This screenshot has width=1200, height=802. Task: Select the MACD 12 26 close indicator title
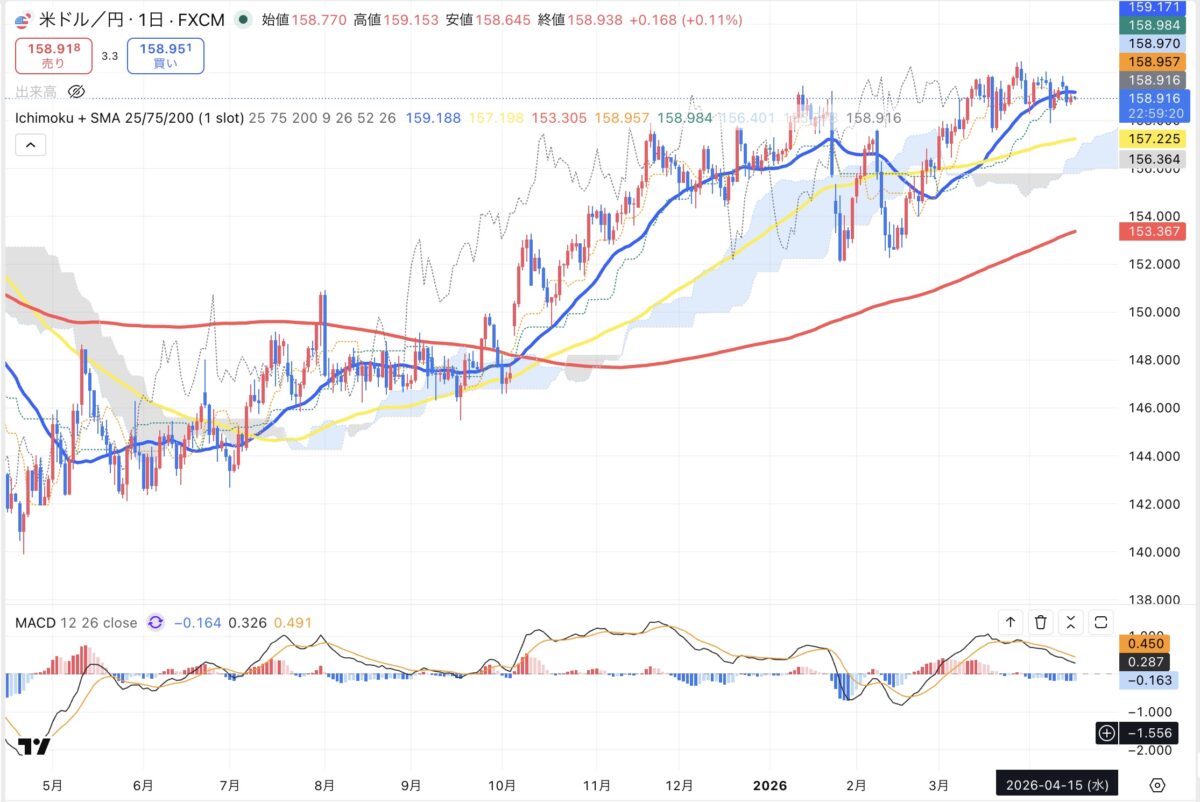coord(76,623)
